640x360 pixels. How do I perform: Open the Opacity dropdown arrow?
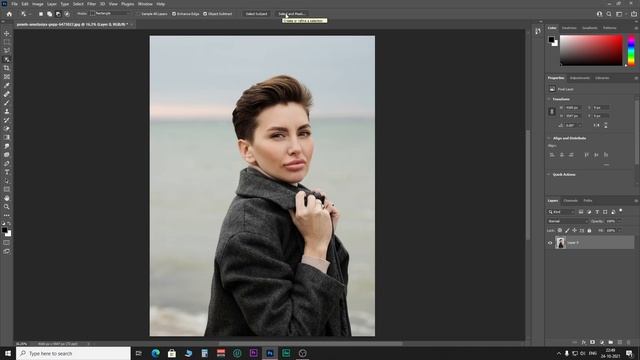[x=619, y=221]
